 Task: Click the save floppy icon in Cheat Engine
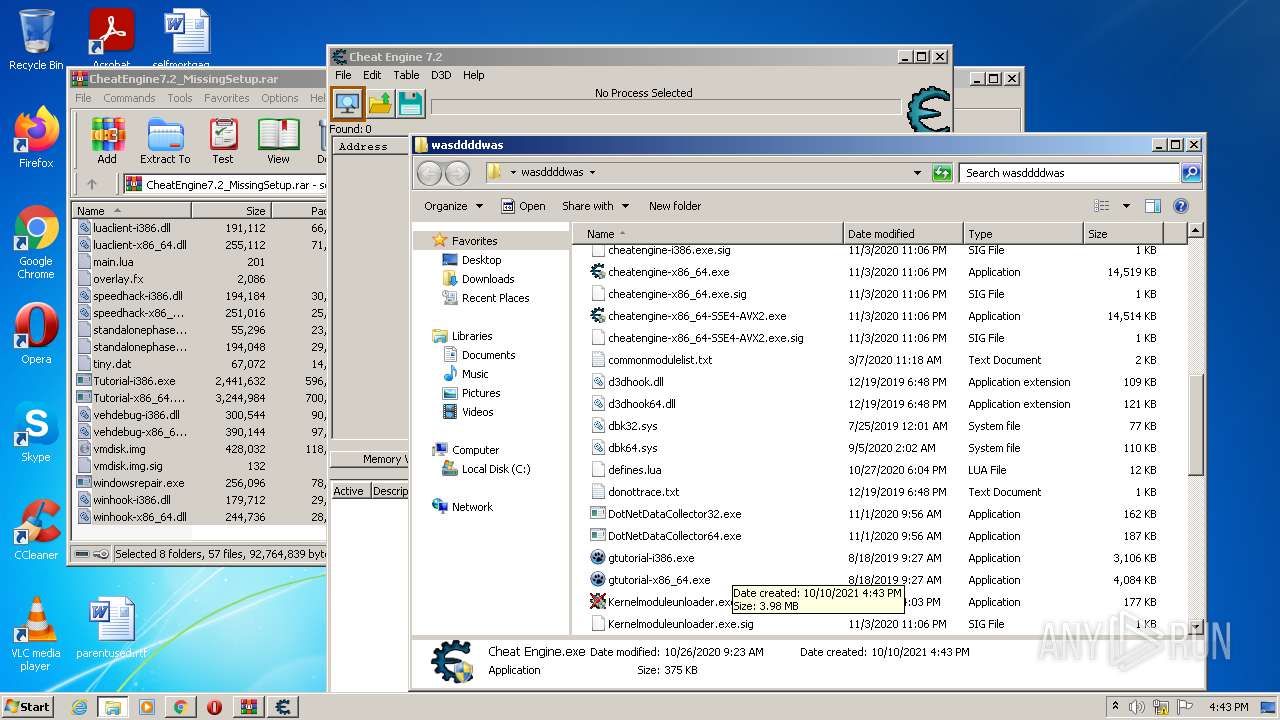click(410, 103)
